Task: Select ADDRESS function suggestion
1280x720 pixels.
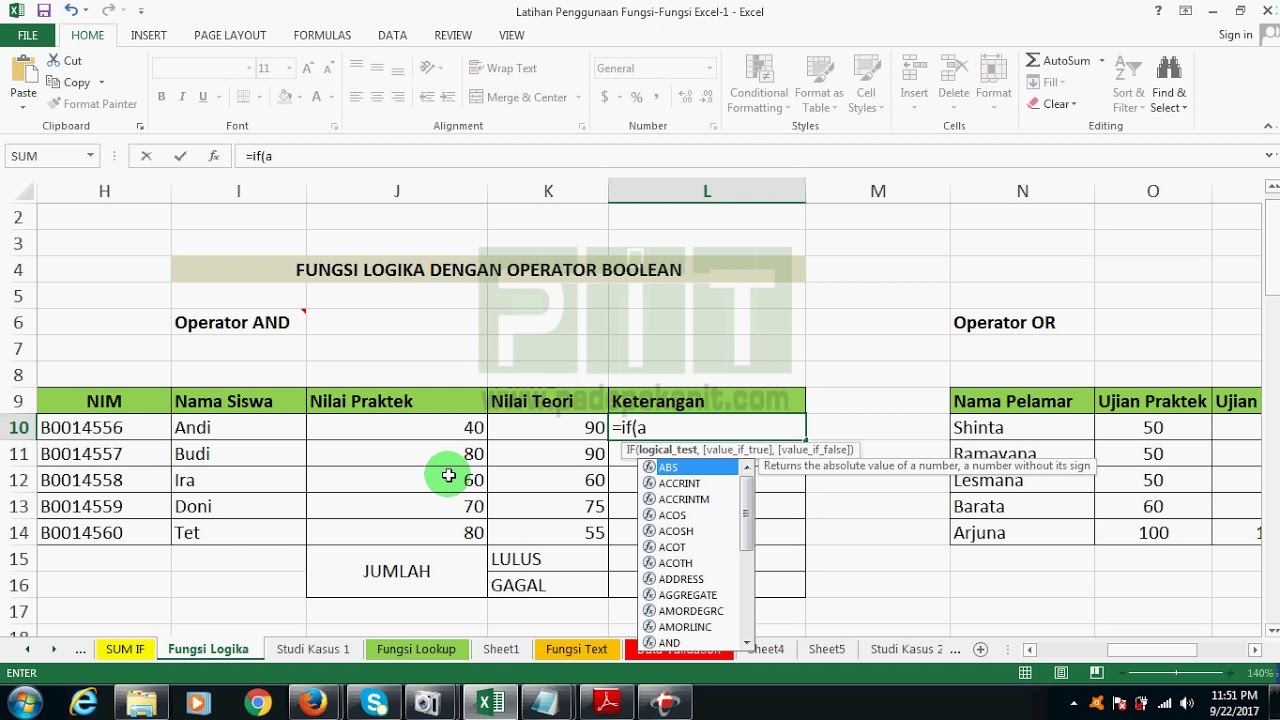Action: coord(690,579)
